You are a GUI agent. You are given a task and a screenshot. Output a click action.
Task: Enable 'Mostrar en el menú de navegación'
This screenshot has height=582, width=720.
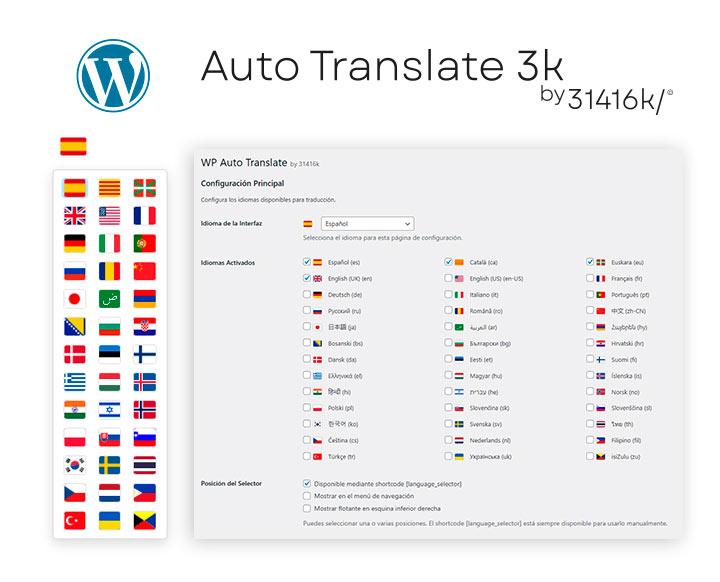[x=307, y=496]
